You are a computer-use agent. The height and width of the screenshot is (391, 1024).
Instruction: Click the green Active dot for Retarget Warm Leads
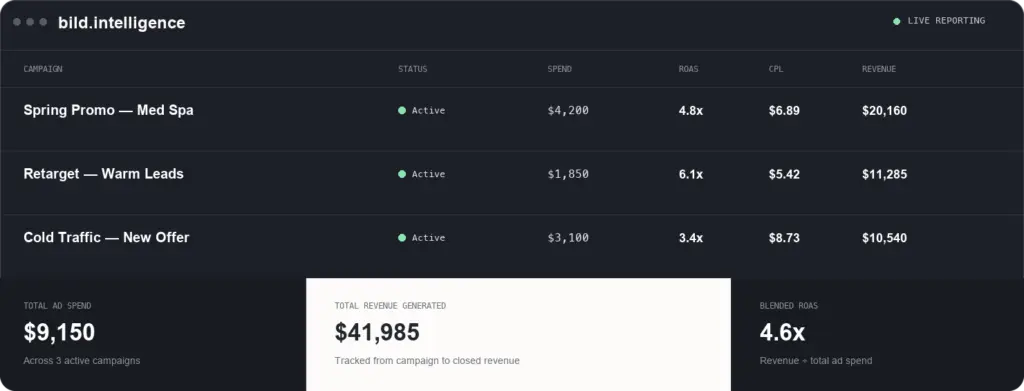(x=402, y=174)
